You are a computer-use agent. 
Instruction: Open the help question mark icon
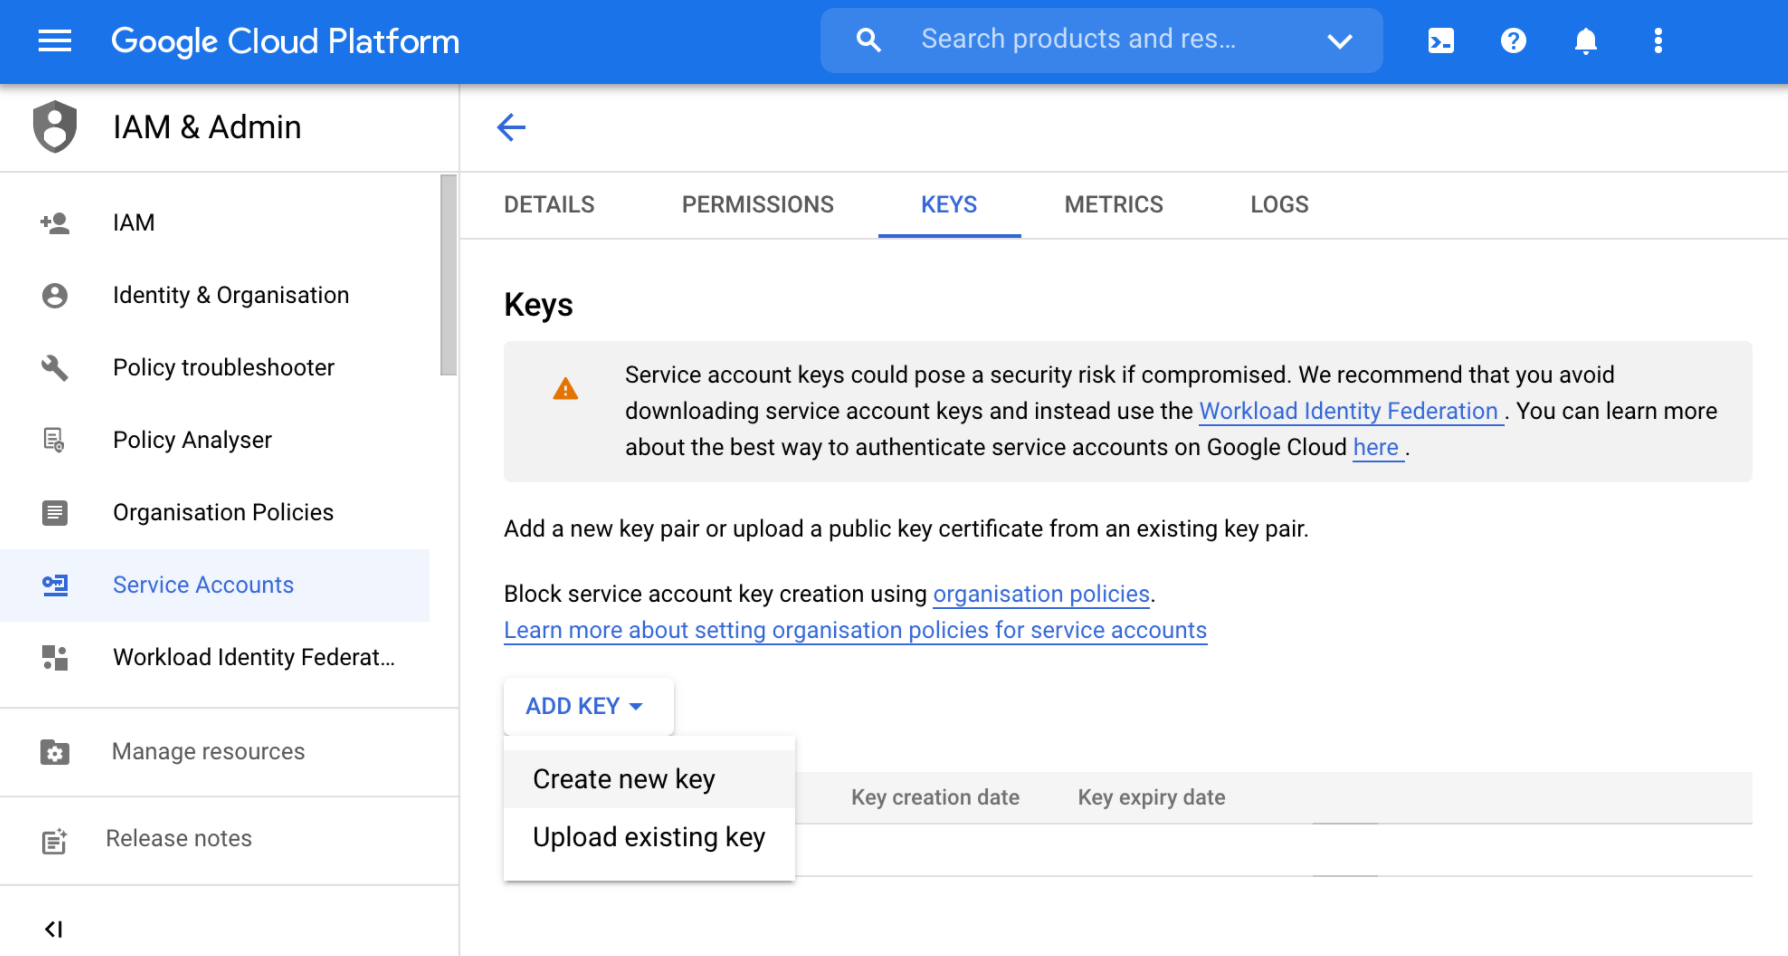tap(1513, 41)
